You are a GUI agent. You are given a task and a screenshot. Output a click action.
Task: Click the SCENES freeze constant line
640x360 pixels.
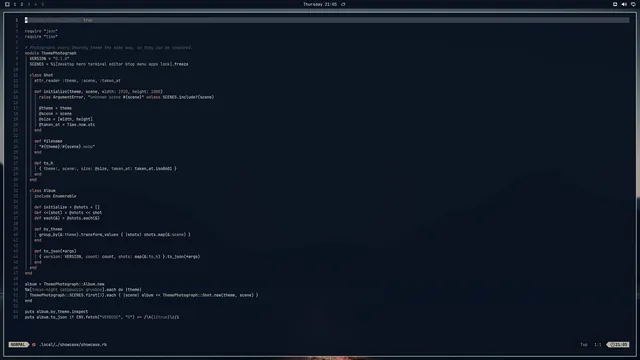[x=109, y=64]
